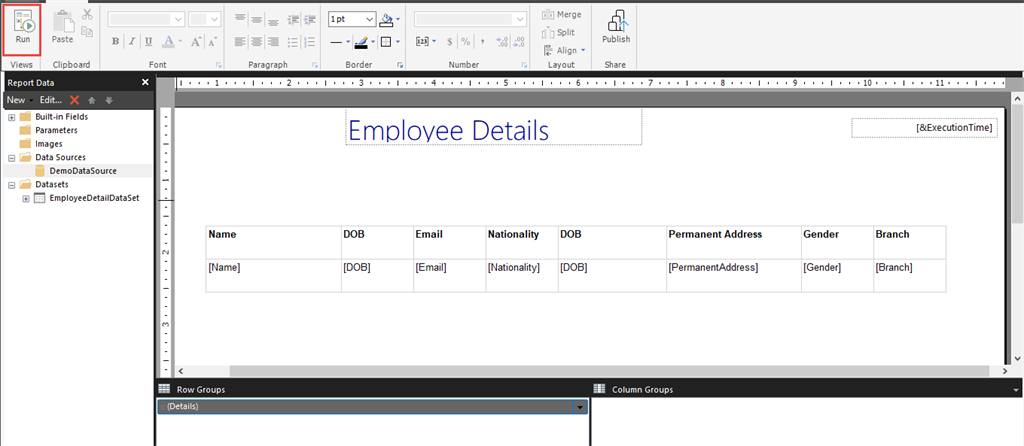The width and height of the screenshot is (1024, 446).
Task: Apply comma thousands separator format
Action: [483, 42]
